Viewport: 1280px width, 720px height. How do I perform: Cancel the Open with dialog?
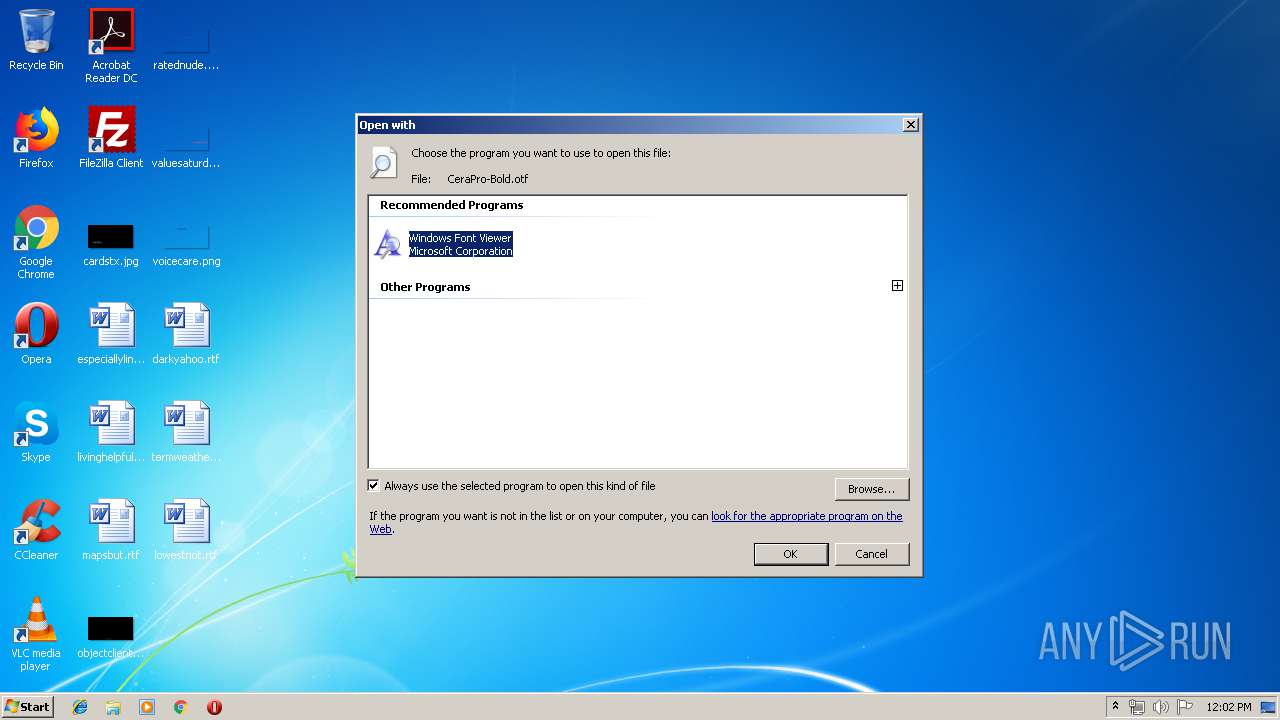871,554
